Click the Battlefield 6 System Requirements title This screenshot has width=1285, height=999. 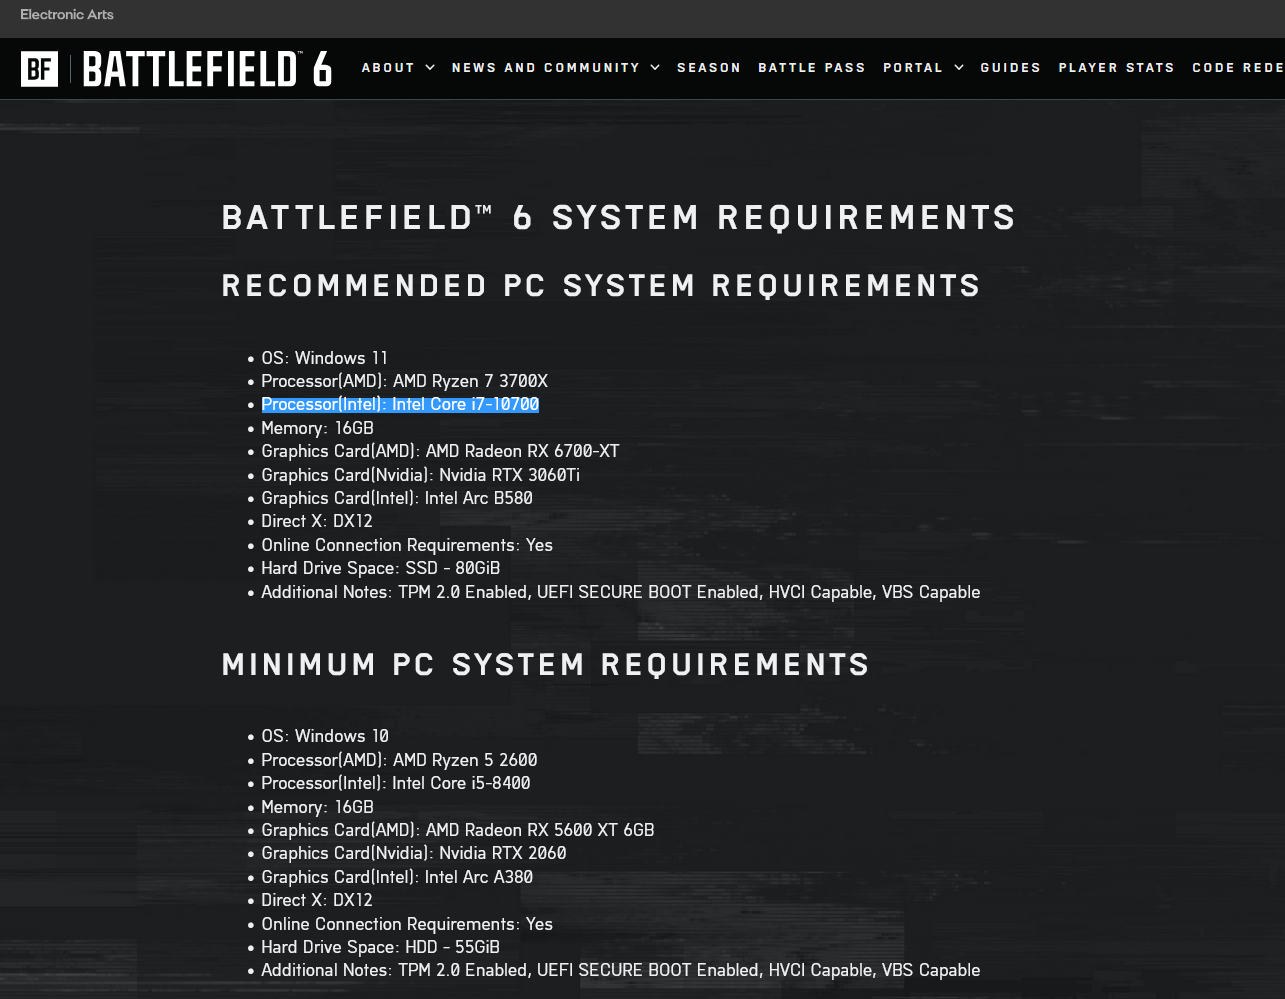tap(618, 218)
